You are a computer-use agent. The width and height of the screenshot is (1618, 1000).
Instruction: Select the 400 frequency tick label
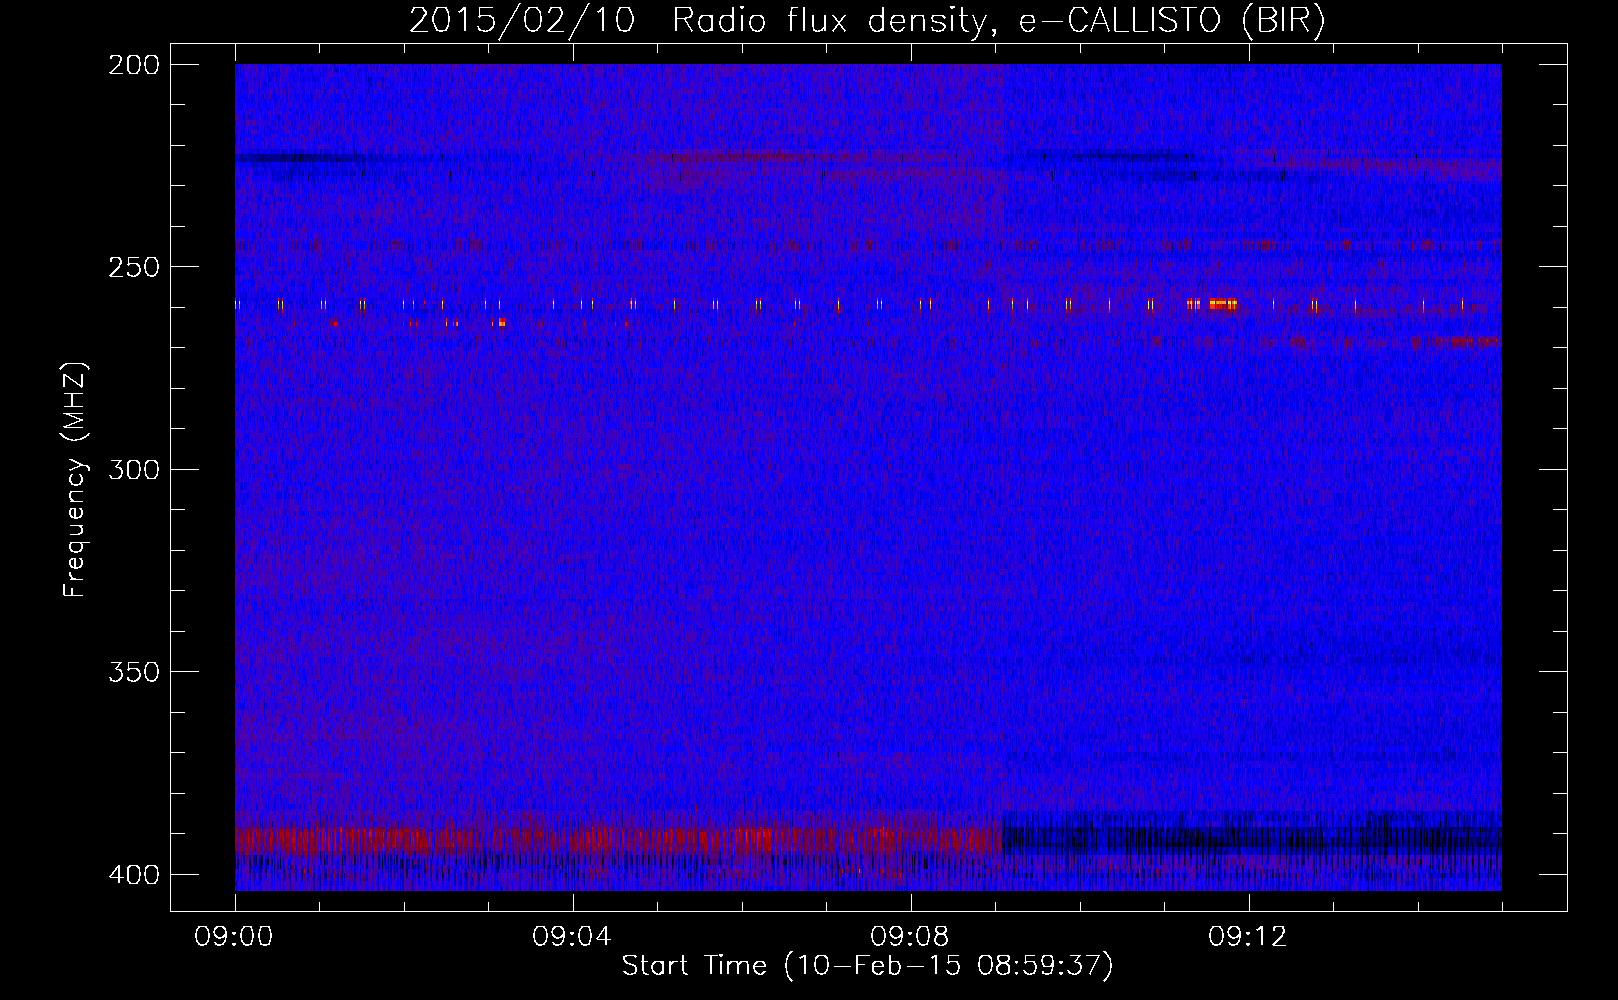tap(133, 875)
